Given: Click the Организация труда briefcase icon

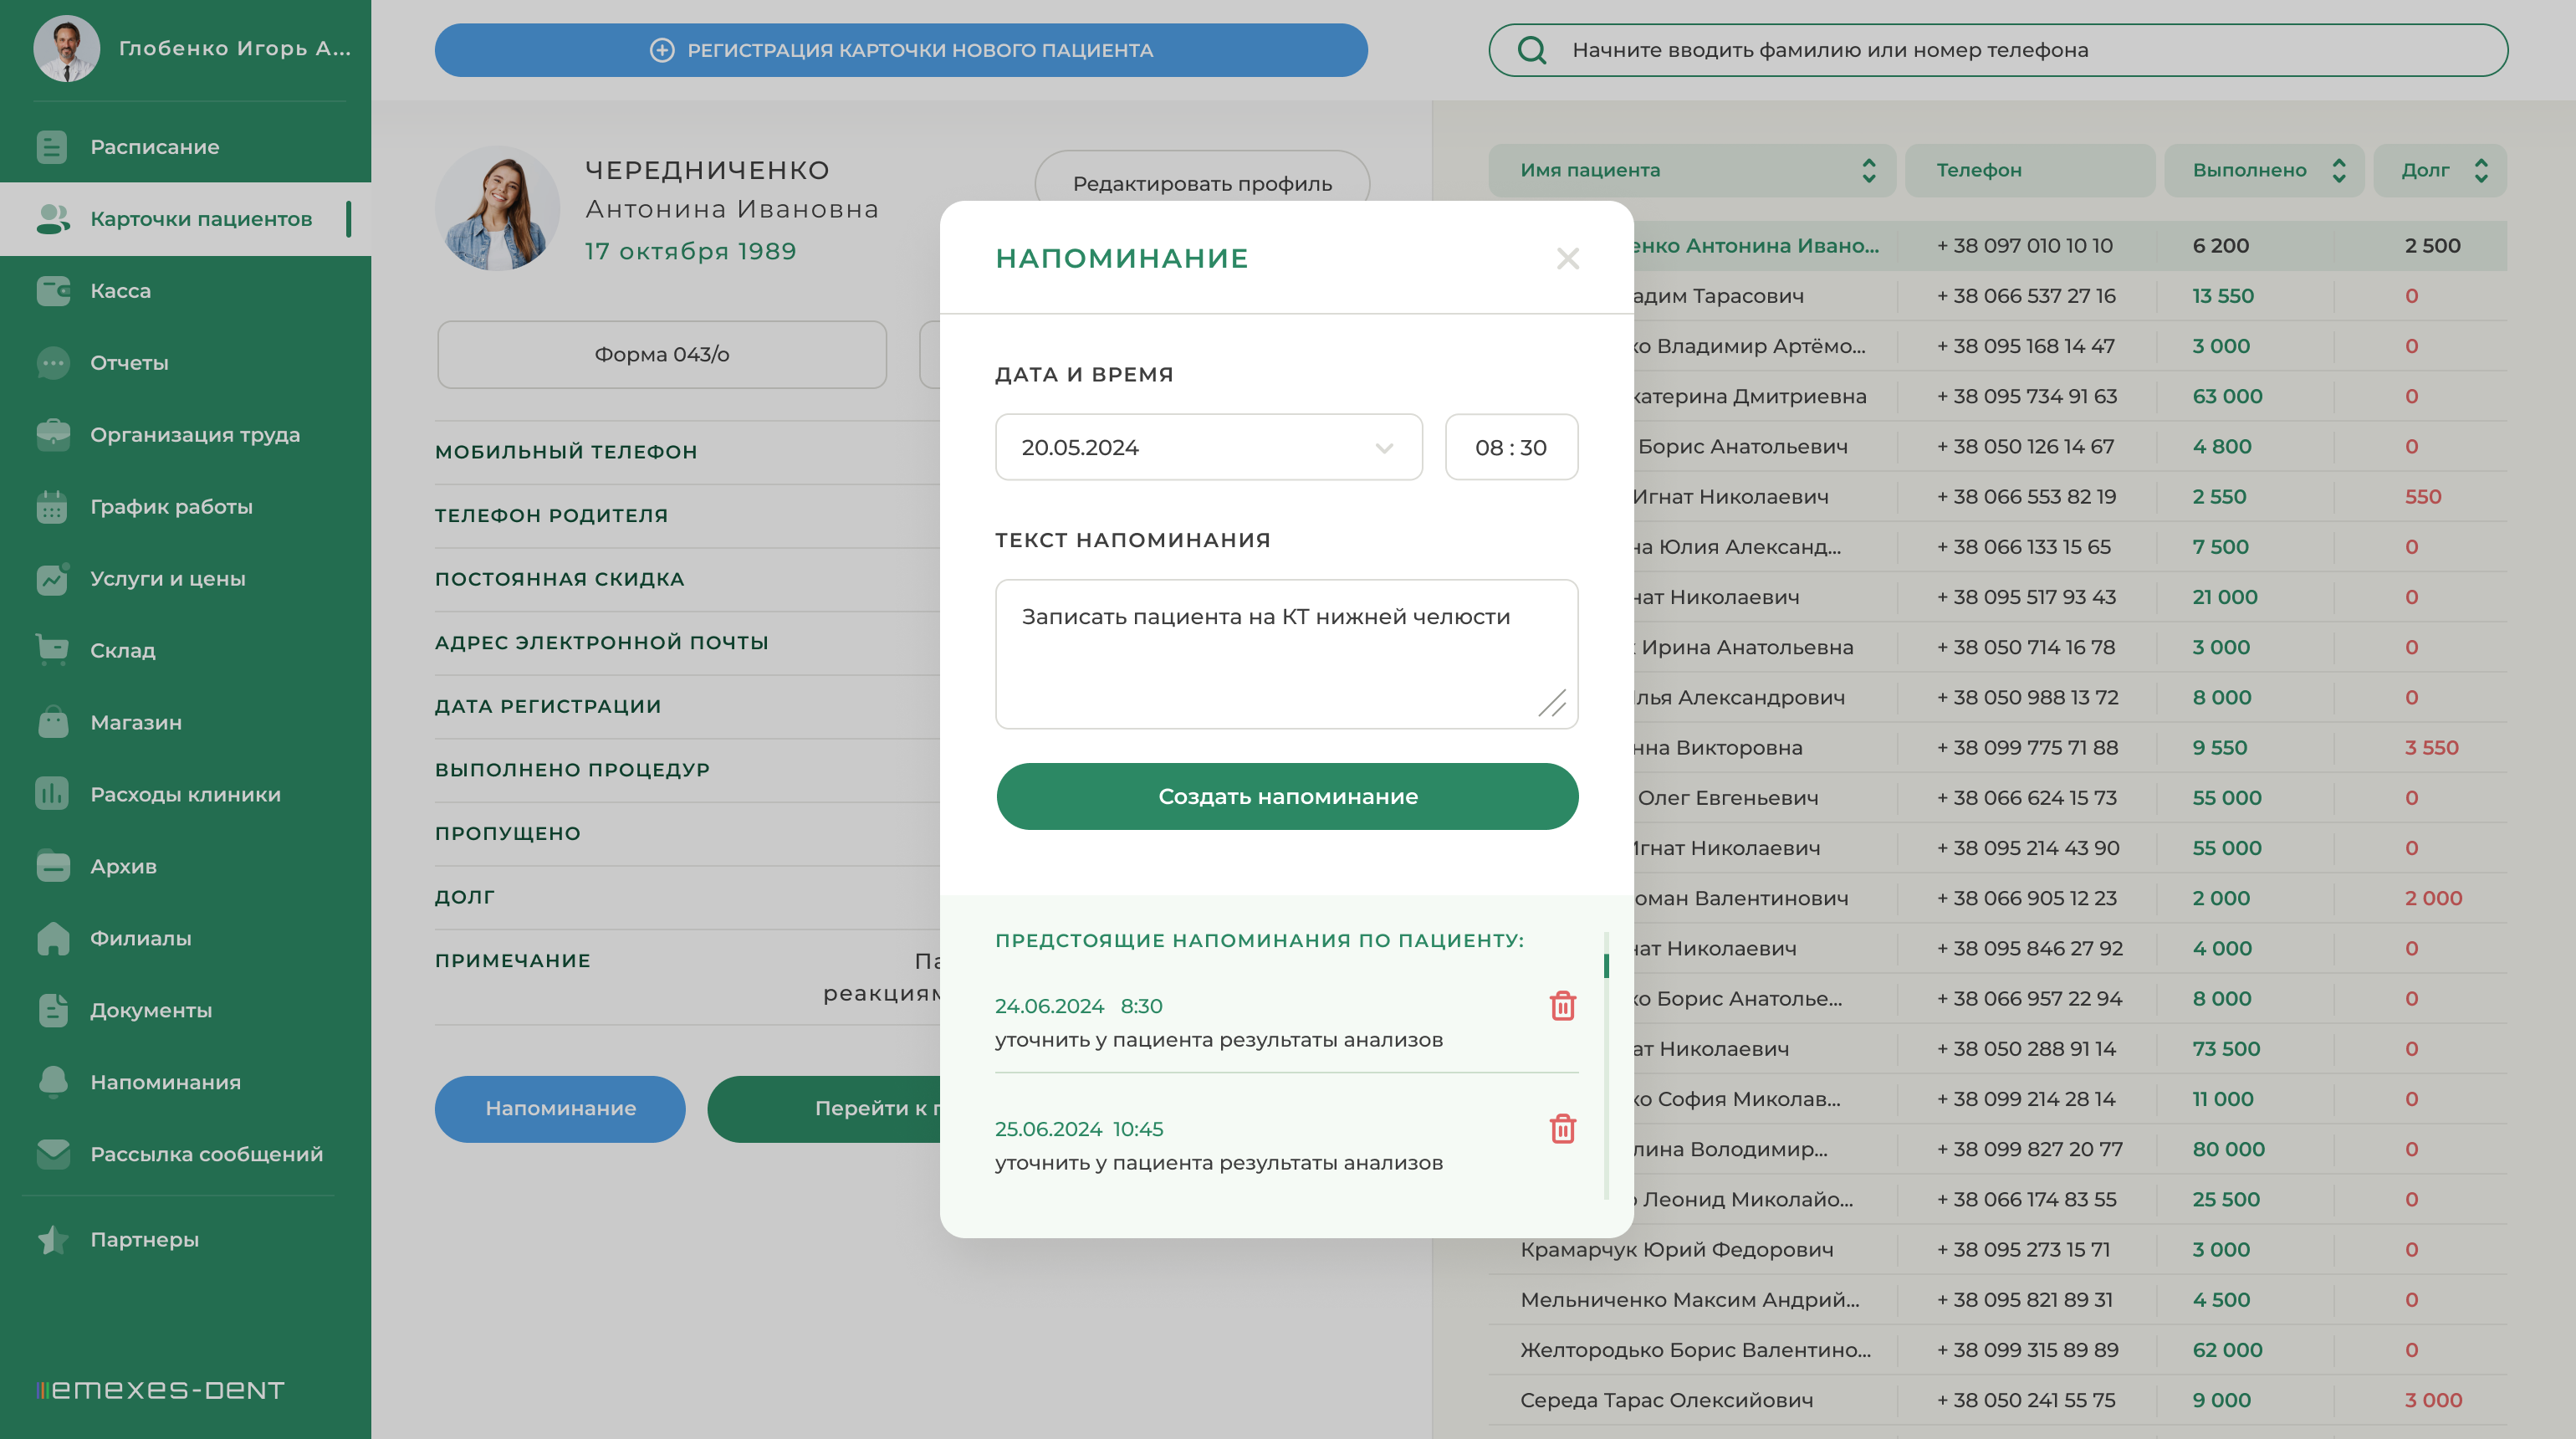Looking at the screenshot, I should point(52,435).
